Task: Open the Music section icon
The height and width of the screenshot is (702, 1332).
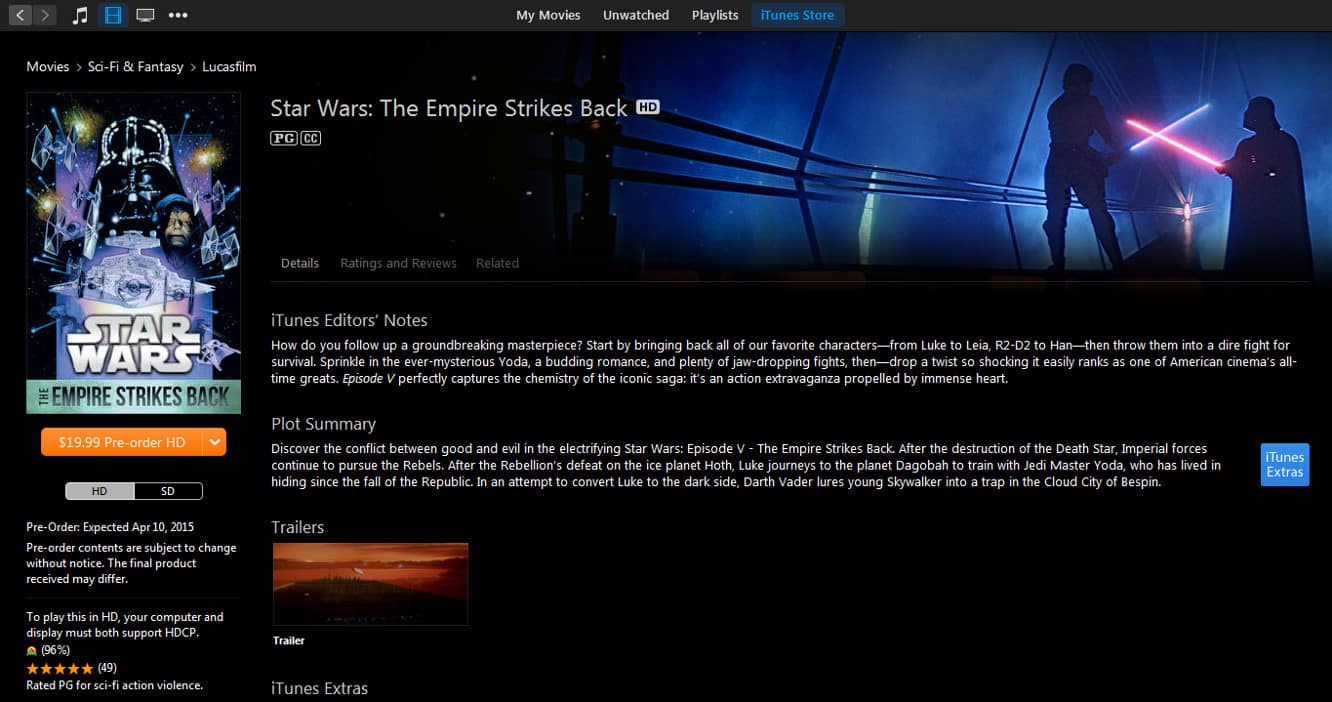Action: 80,15
